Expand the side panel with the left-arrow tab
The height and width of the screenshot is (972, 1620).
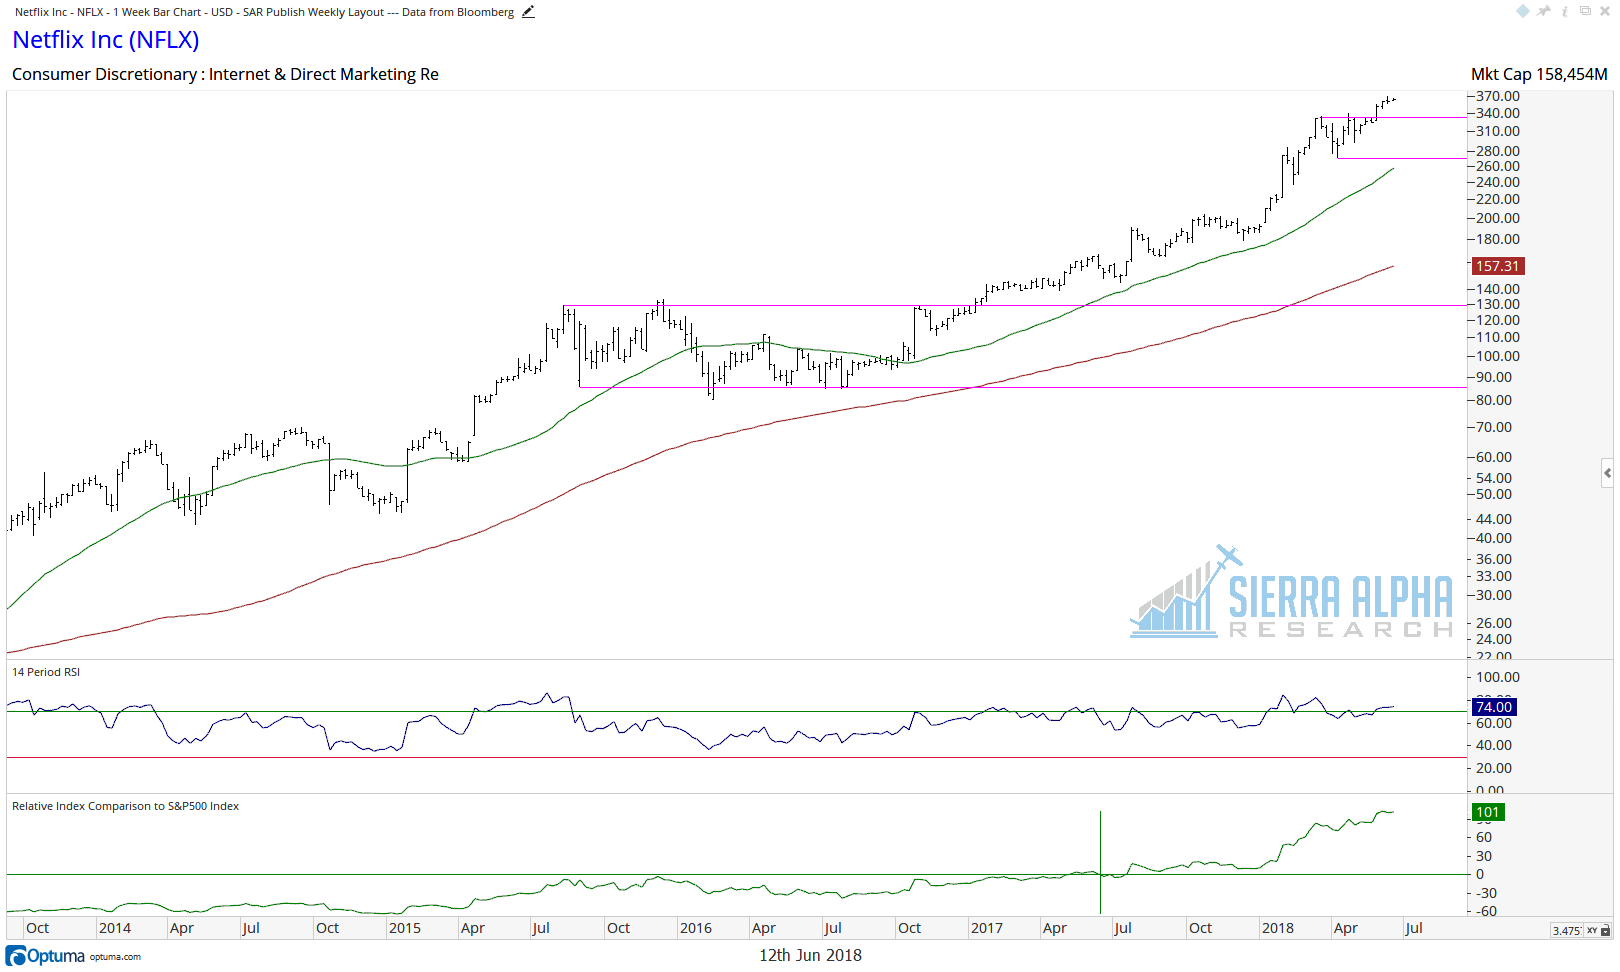(1607, 473)
